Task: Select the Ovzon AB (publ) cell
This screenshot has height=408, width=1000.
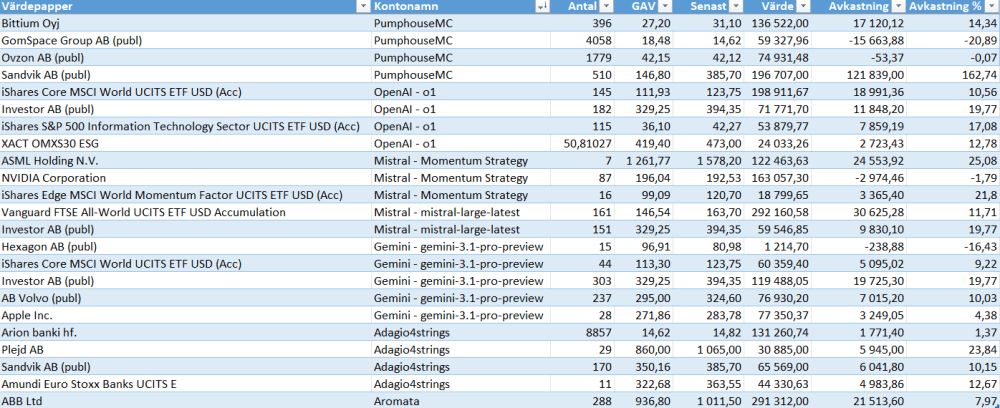Action: 186,57
